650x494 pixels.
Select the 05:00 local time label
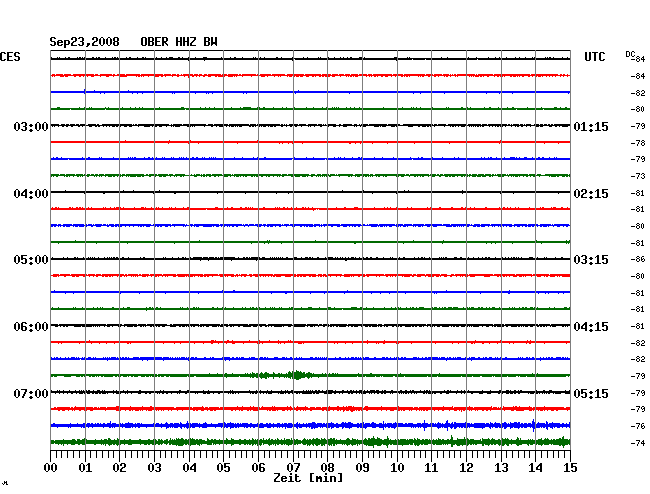[x=31, y=260]
